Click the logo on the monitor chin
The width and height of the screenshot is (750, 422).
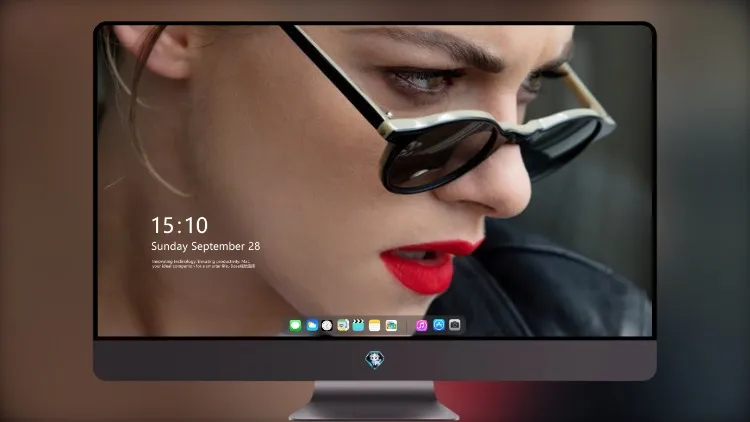375,360
